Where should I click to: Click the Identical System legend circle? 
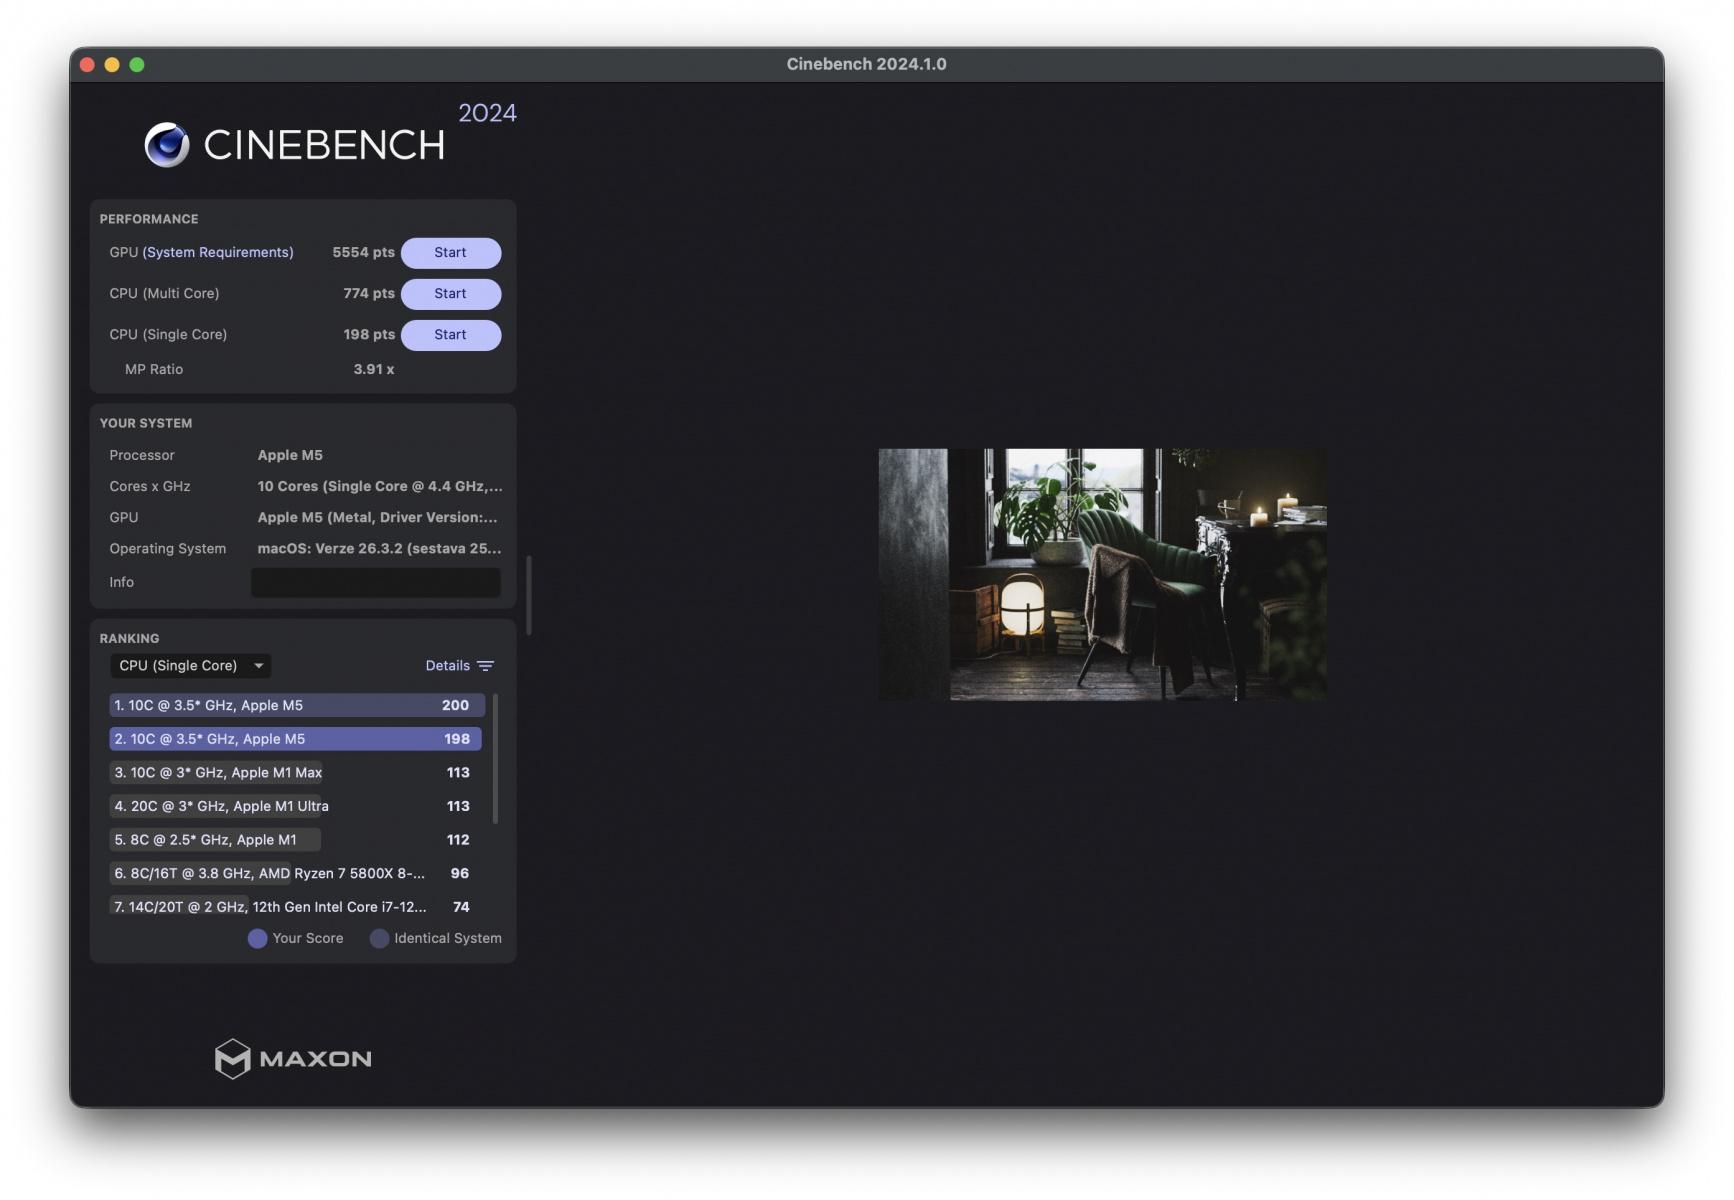point(379,938)
